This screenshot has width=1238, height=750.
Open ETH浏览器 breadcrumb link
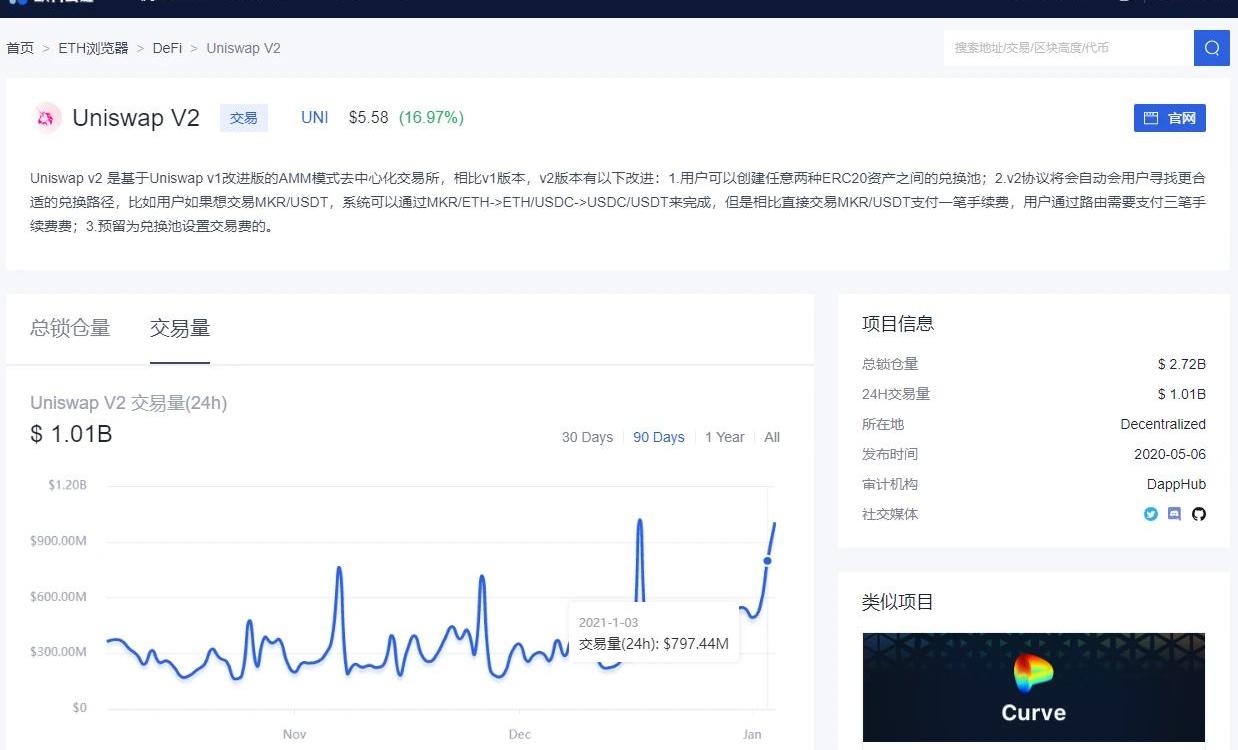coord(93,48)
